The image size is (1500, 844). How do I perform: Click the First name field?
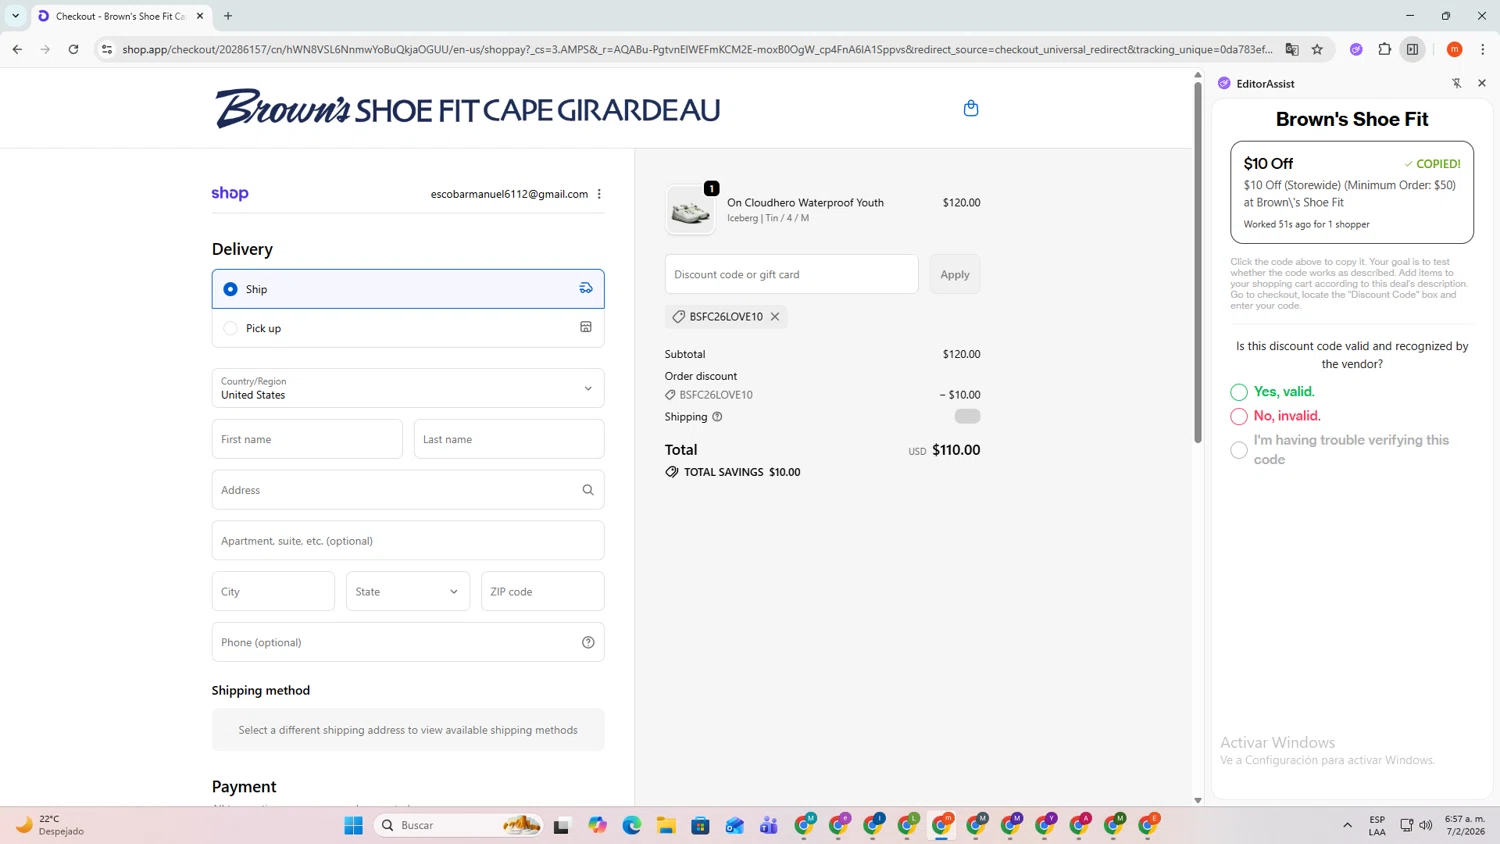point(307,439)
